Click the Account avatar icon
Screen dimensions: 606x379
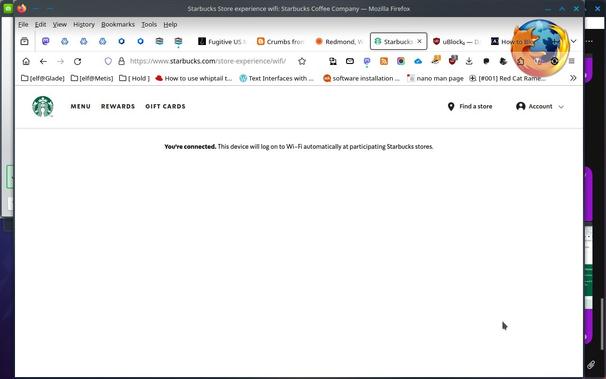click(x=521, y=106)
